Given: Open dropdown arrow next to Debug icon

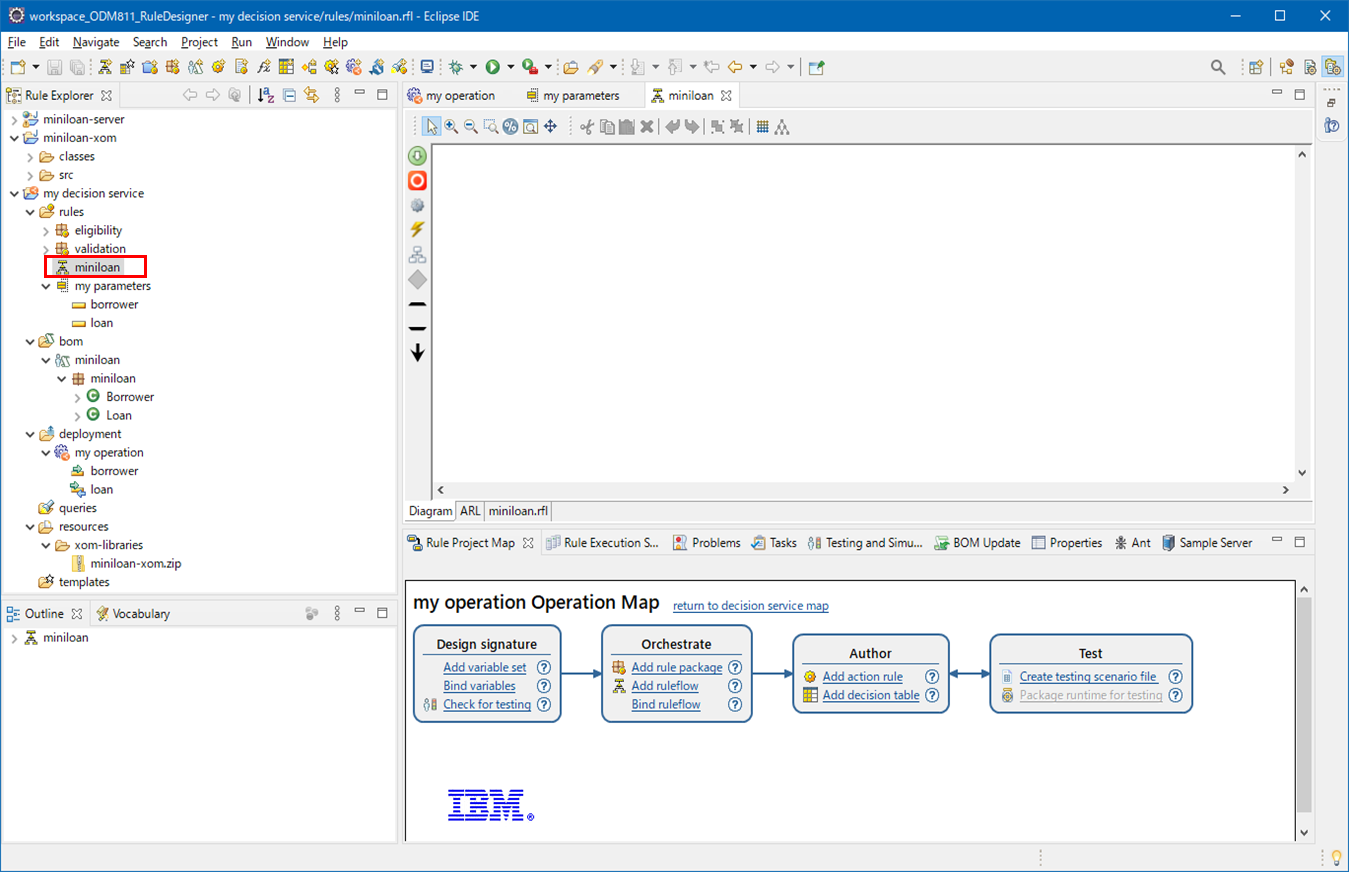Looking at the screenshot, I should [x=474, y=67].
